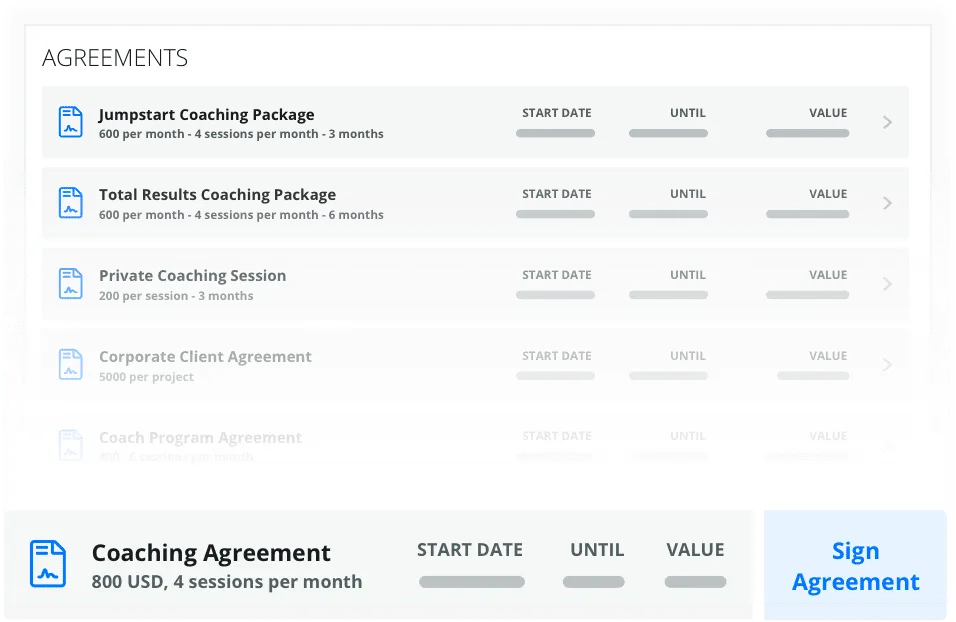Expand the Jumpstart Coaching Package chevron

point(887,122)
